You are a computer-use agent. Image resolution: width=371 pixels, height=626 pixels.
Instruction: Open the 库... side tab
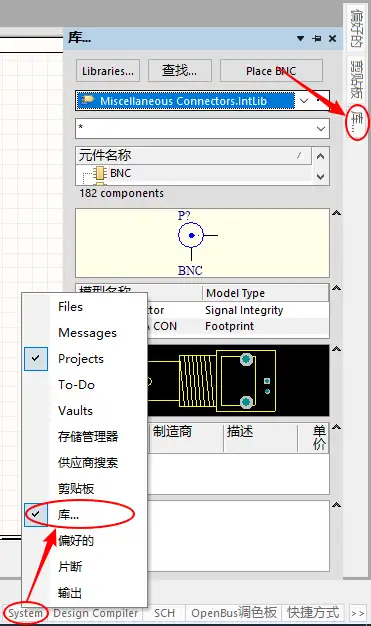pyautogui.click(x=356, y=121)
